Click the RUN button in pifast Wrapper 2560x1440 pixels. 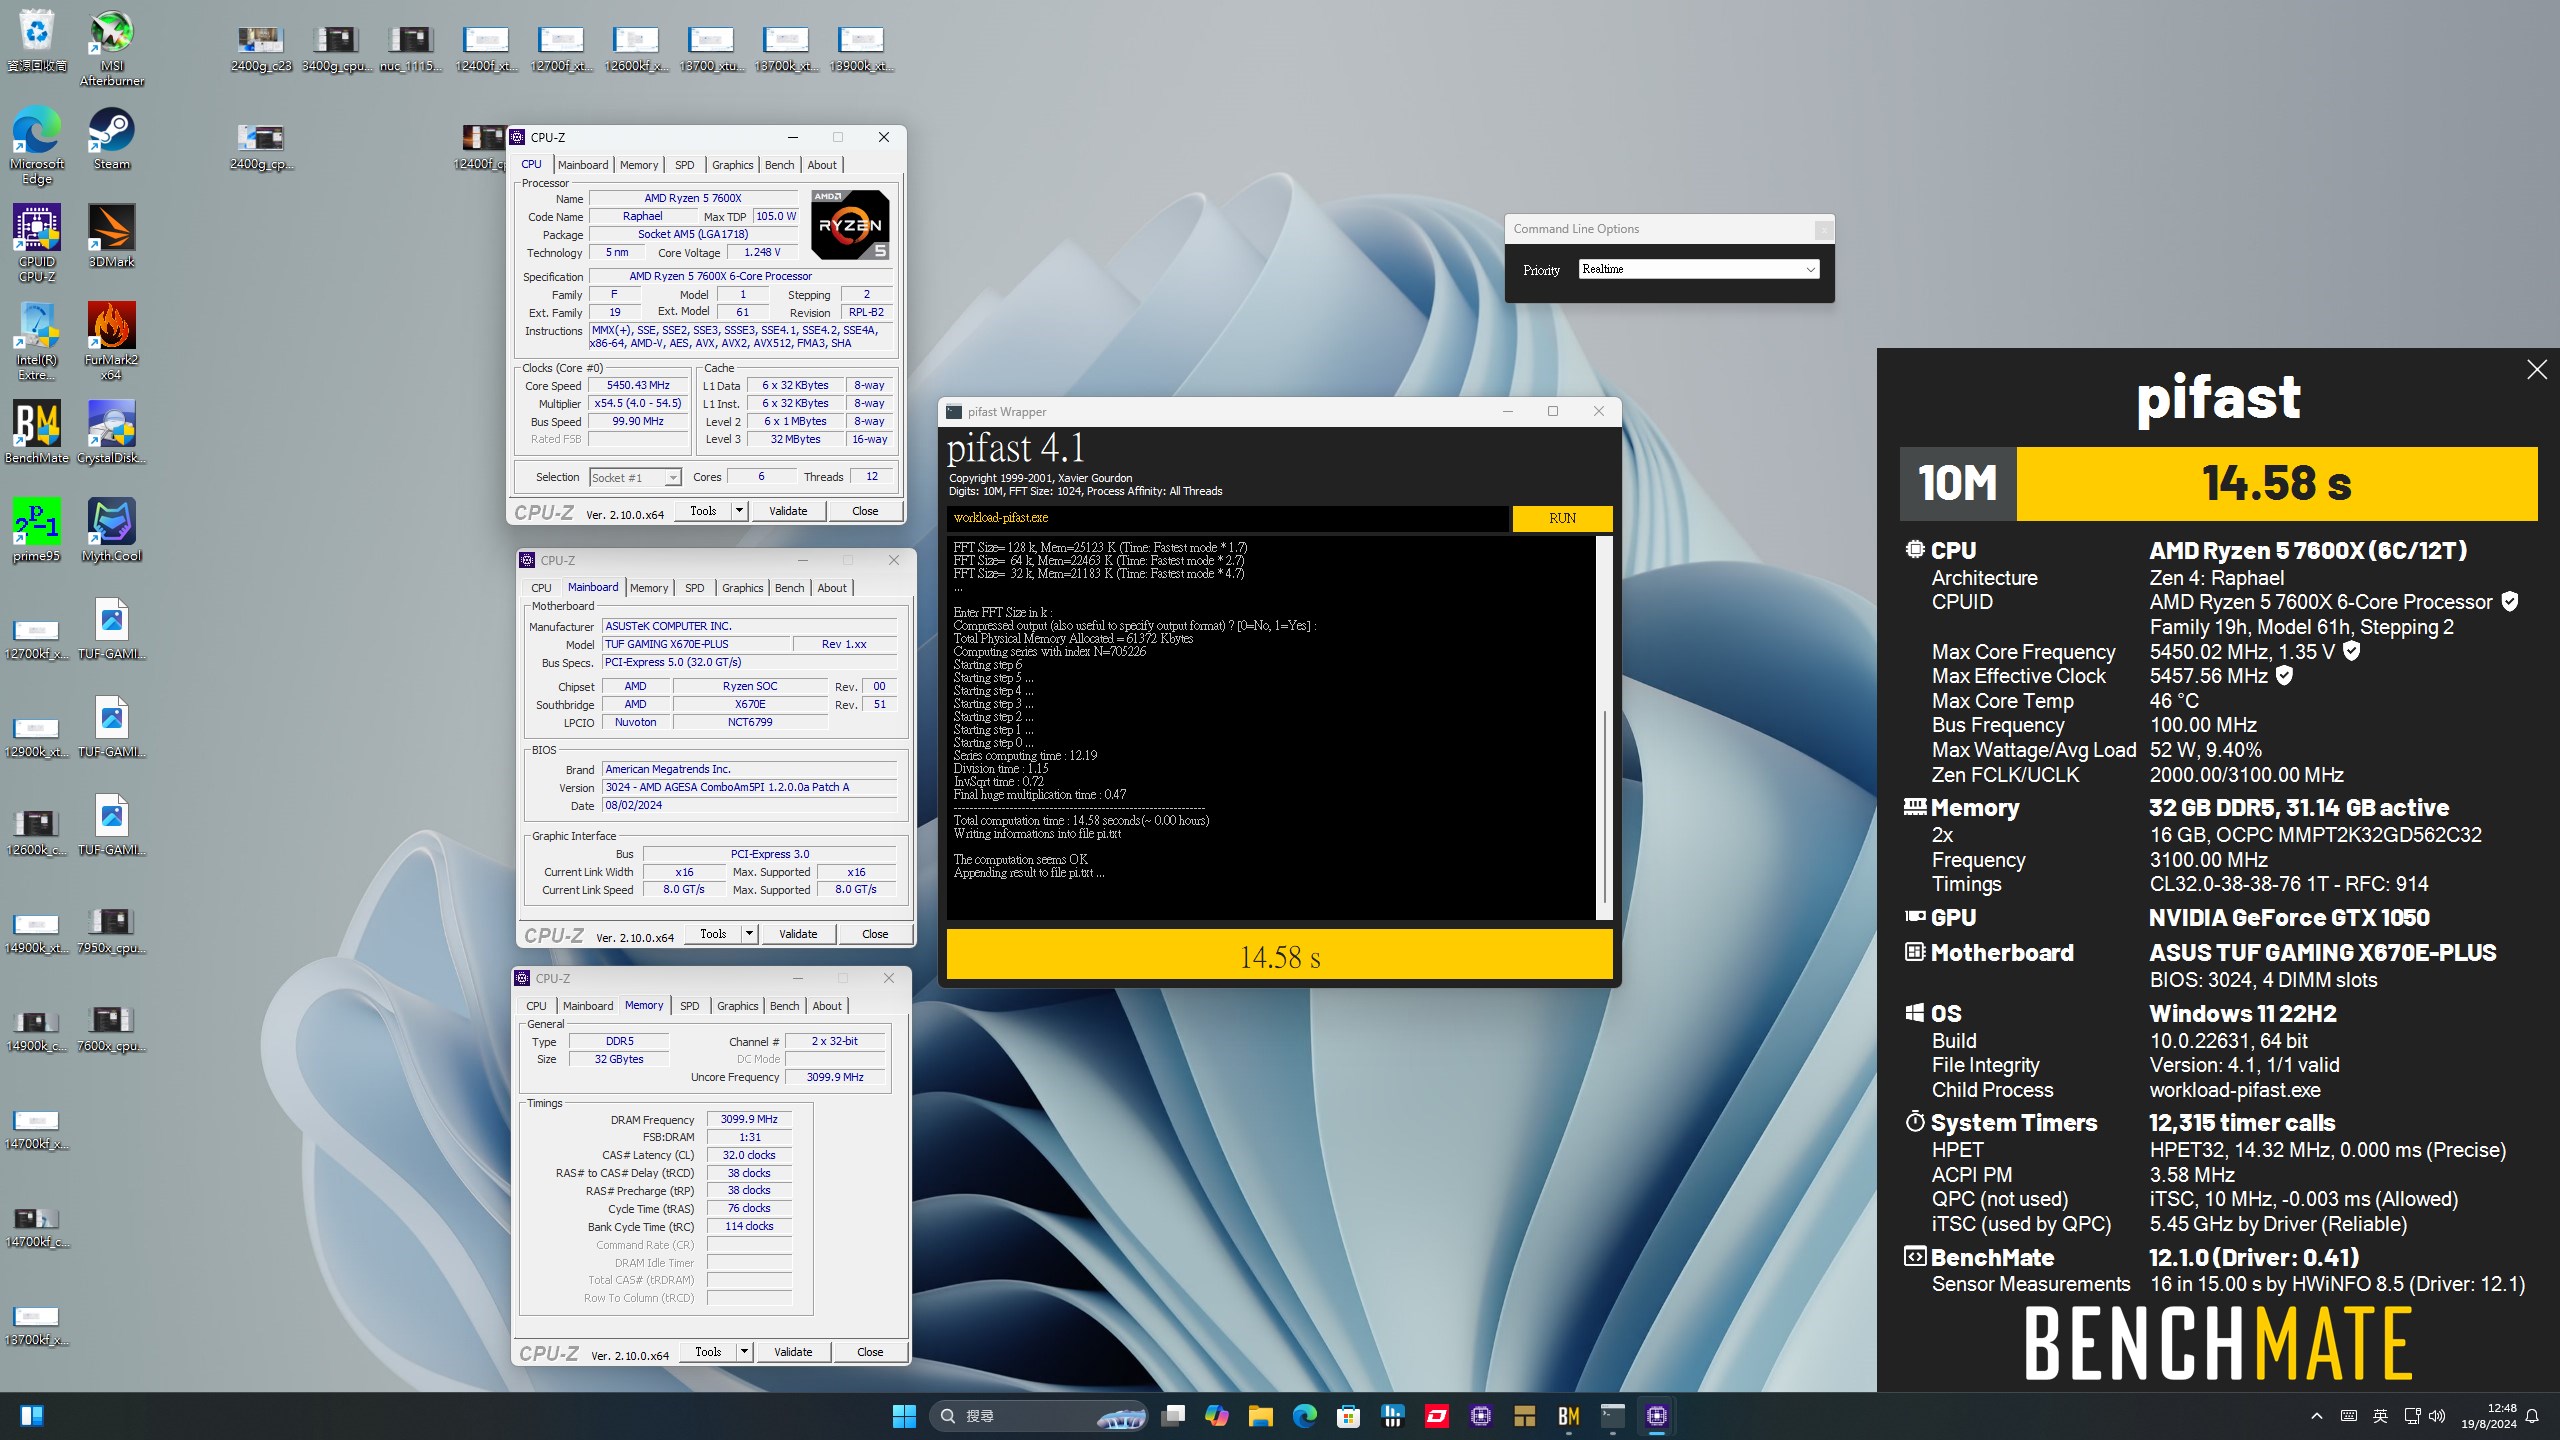coord(1562,518)
